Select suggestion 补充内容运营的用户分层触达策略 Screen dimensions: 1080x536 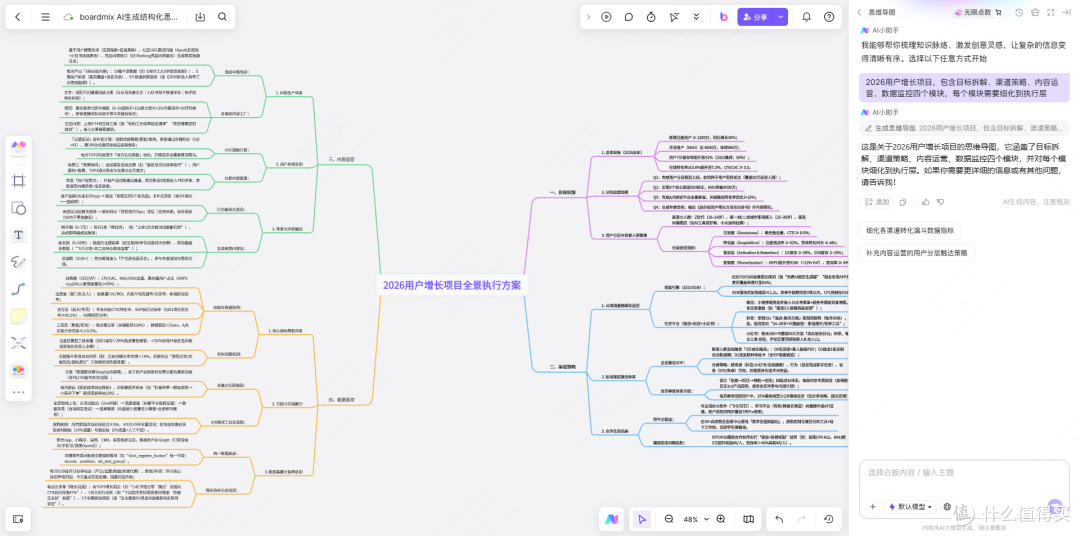[x=917, y=253]
